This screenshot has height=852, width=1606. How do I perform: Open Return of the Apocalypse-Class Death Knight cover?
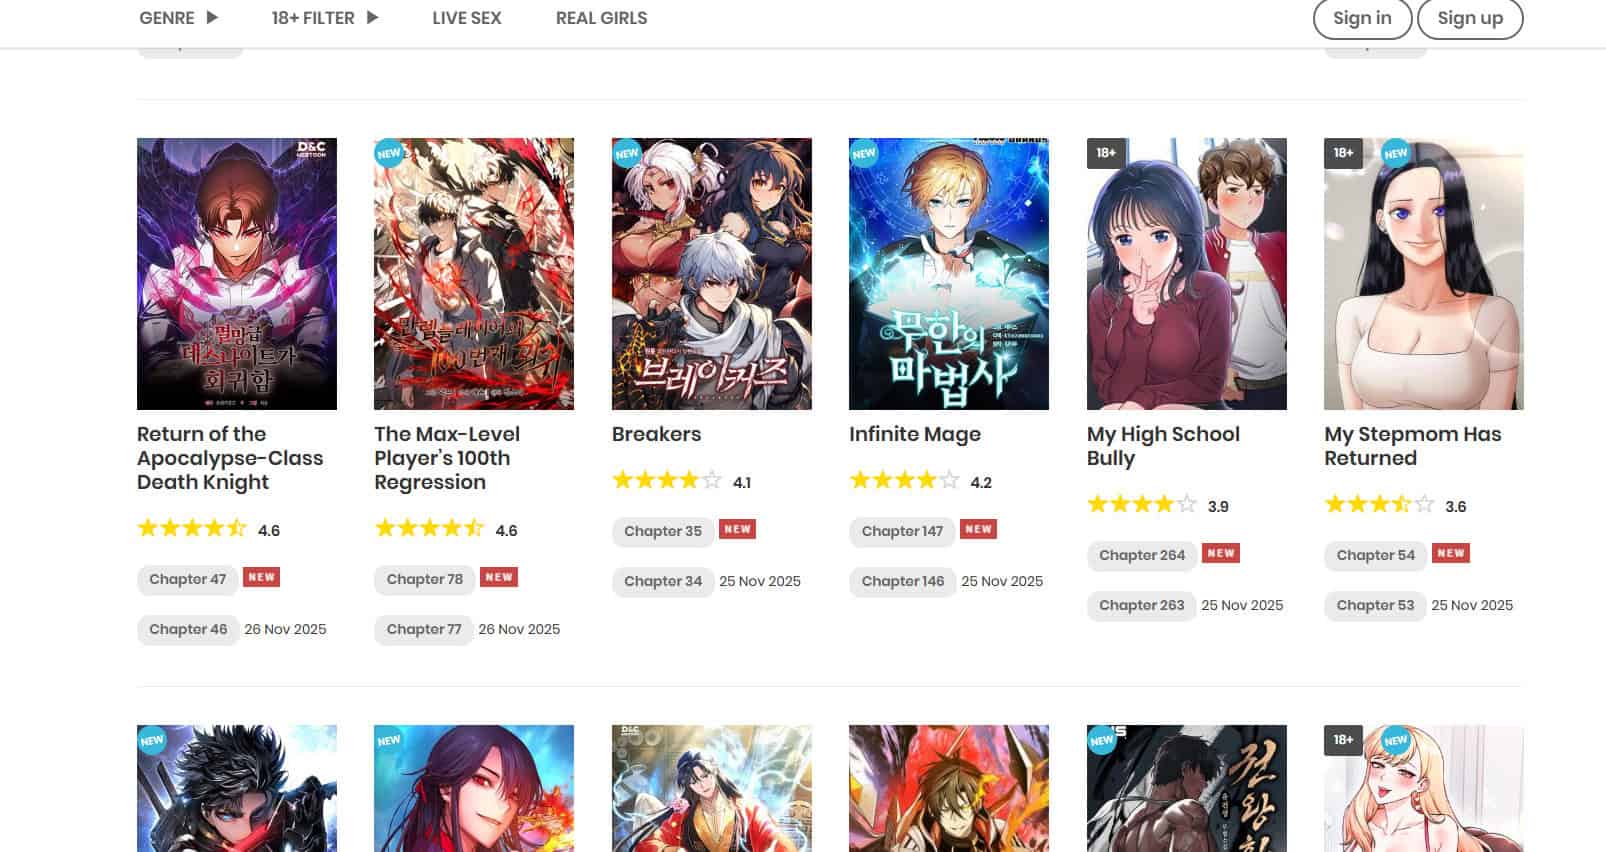coord(237,274)
